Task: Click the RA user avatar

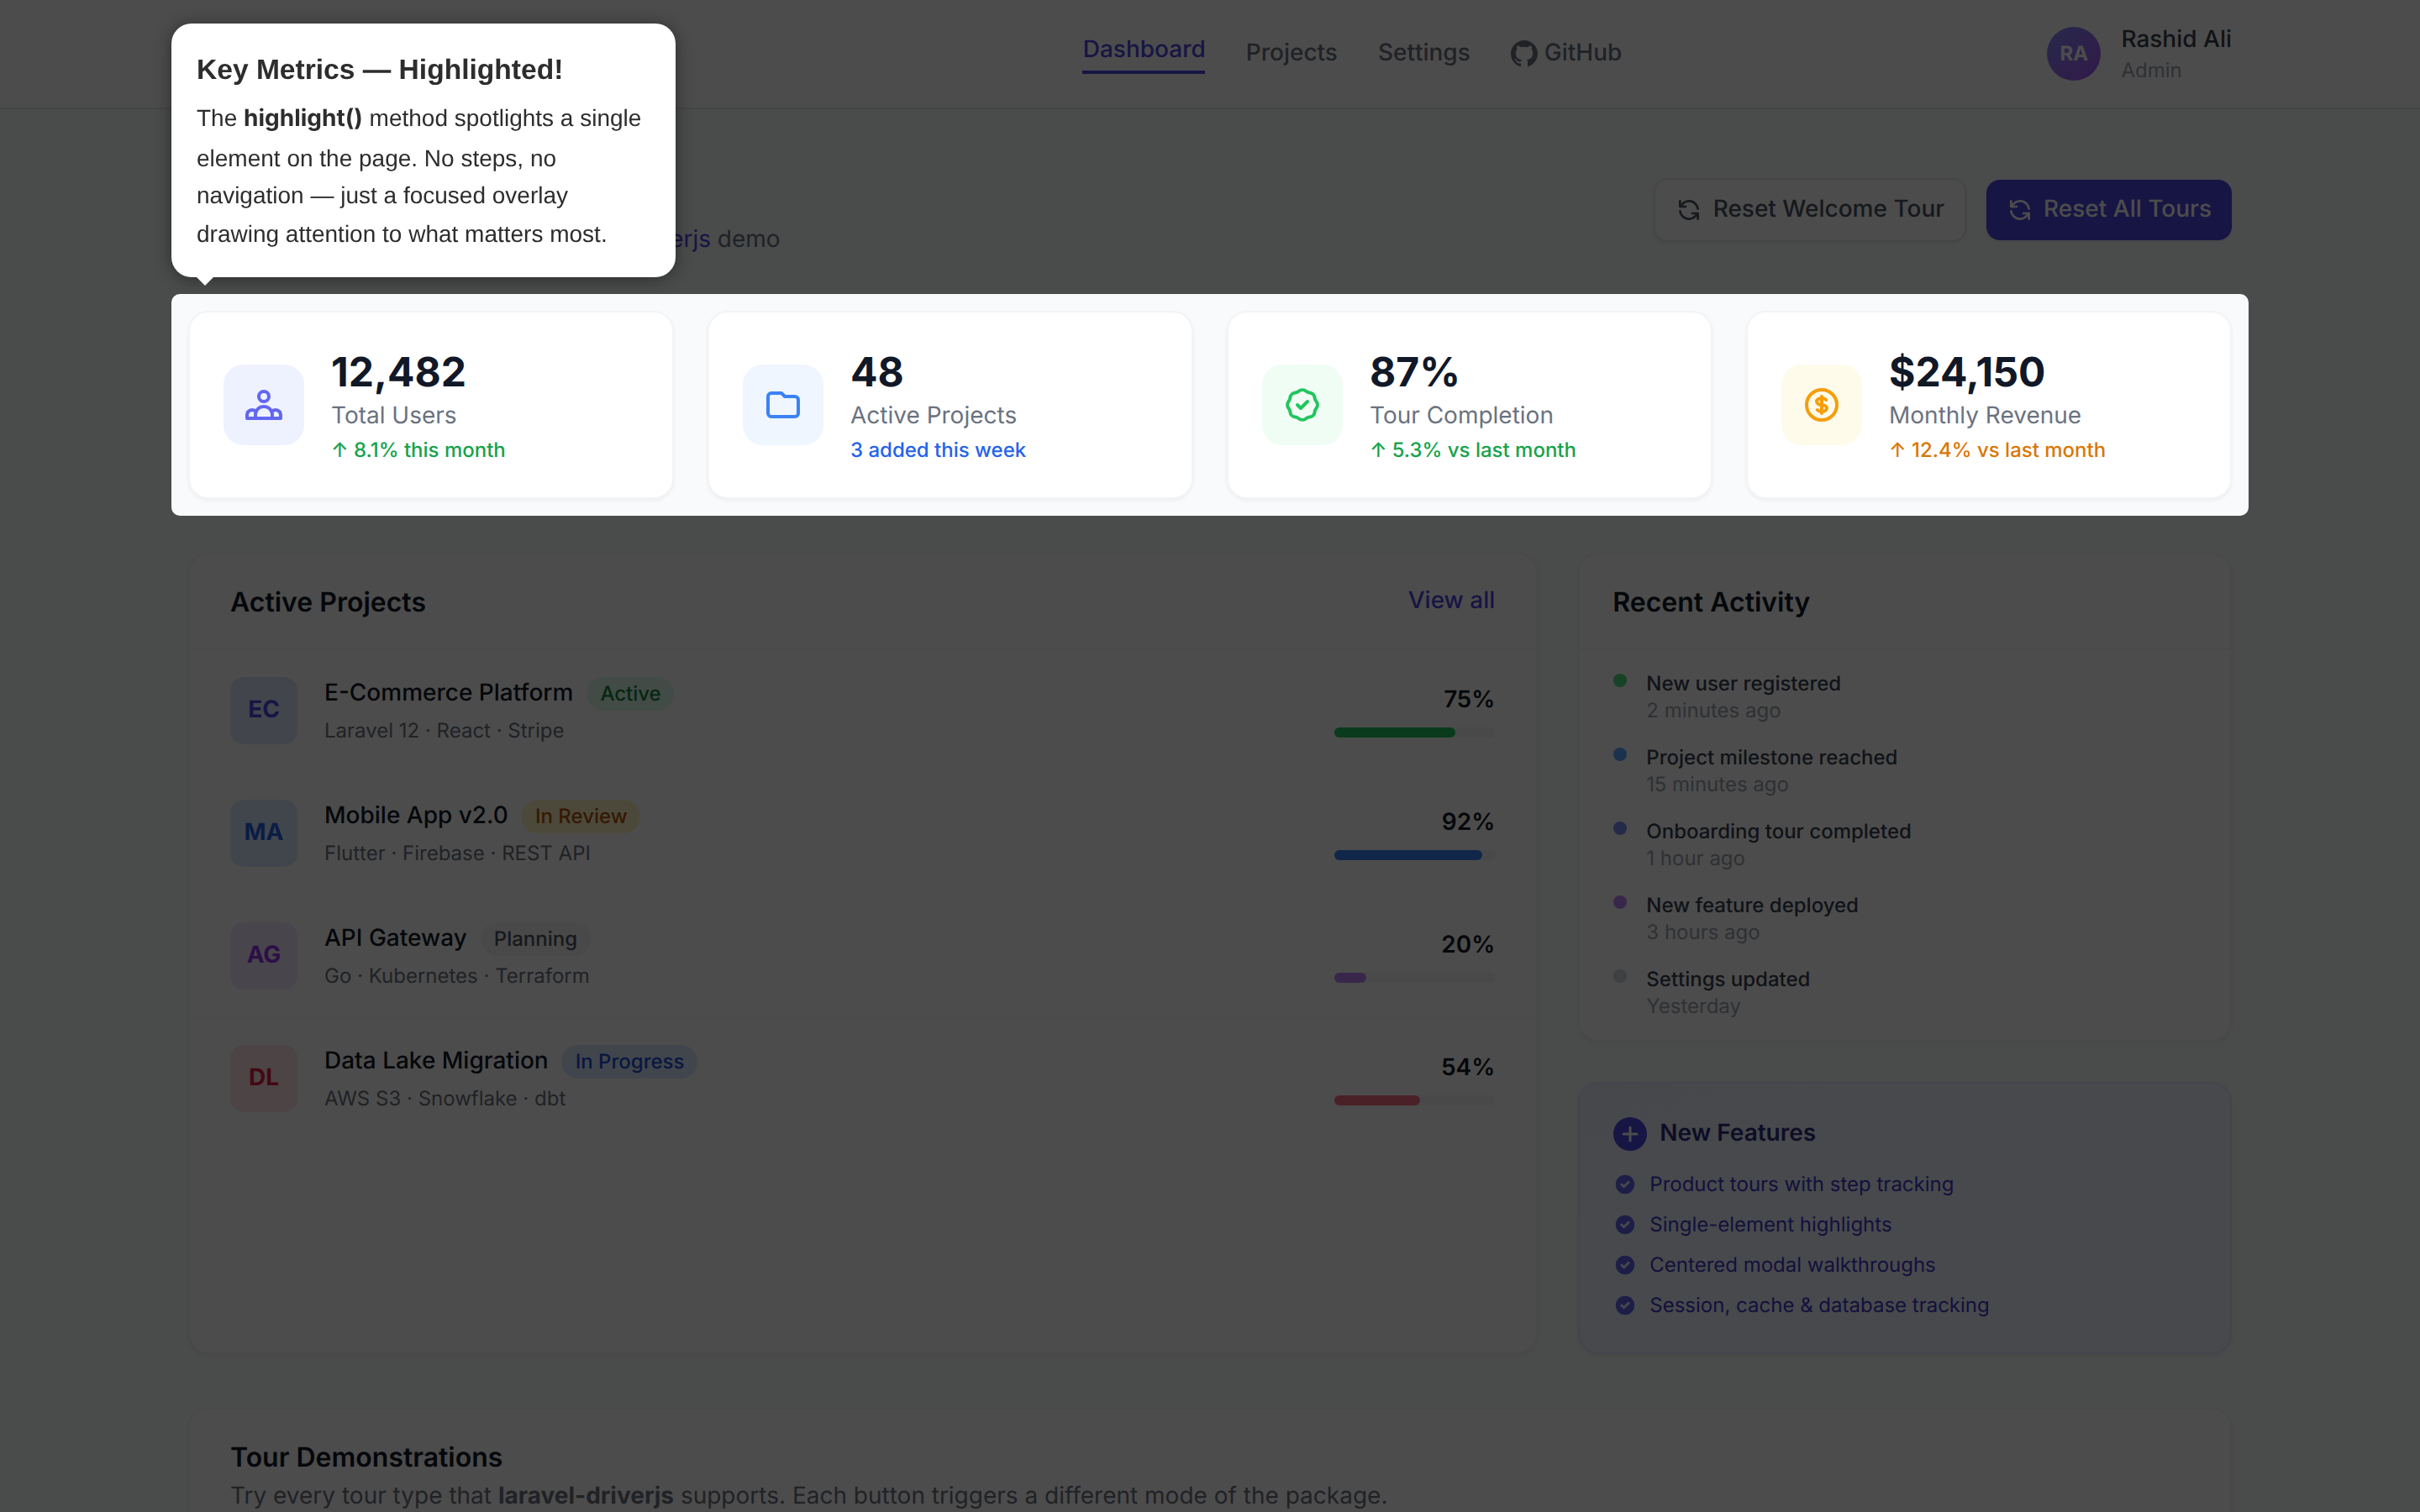Action: [2073, 53]
